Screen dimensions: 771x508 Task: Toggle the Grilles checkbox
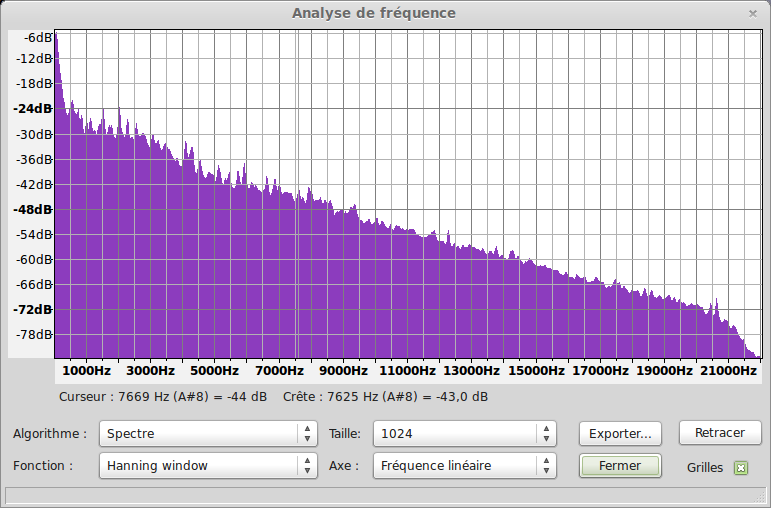click(x=741, y=468)
